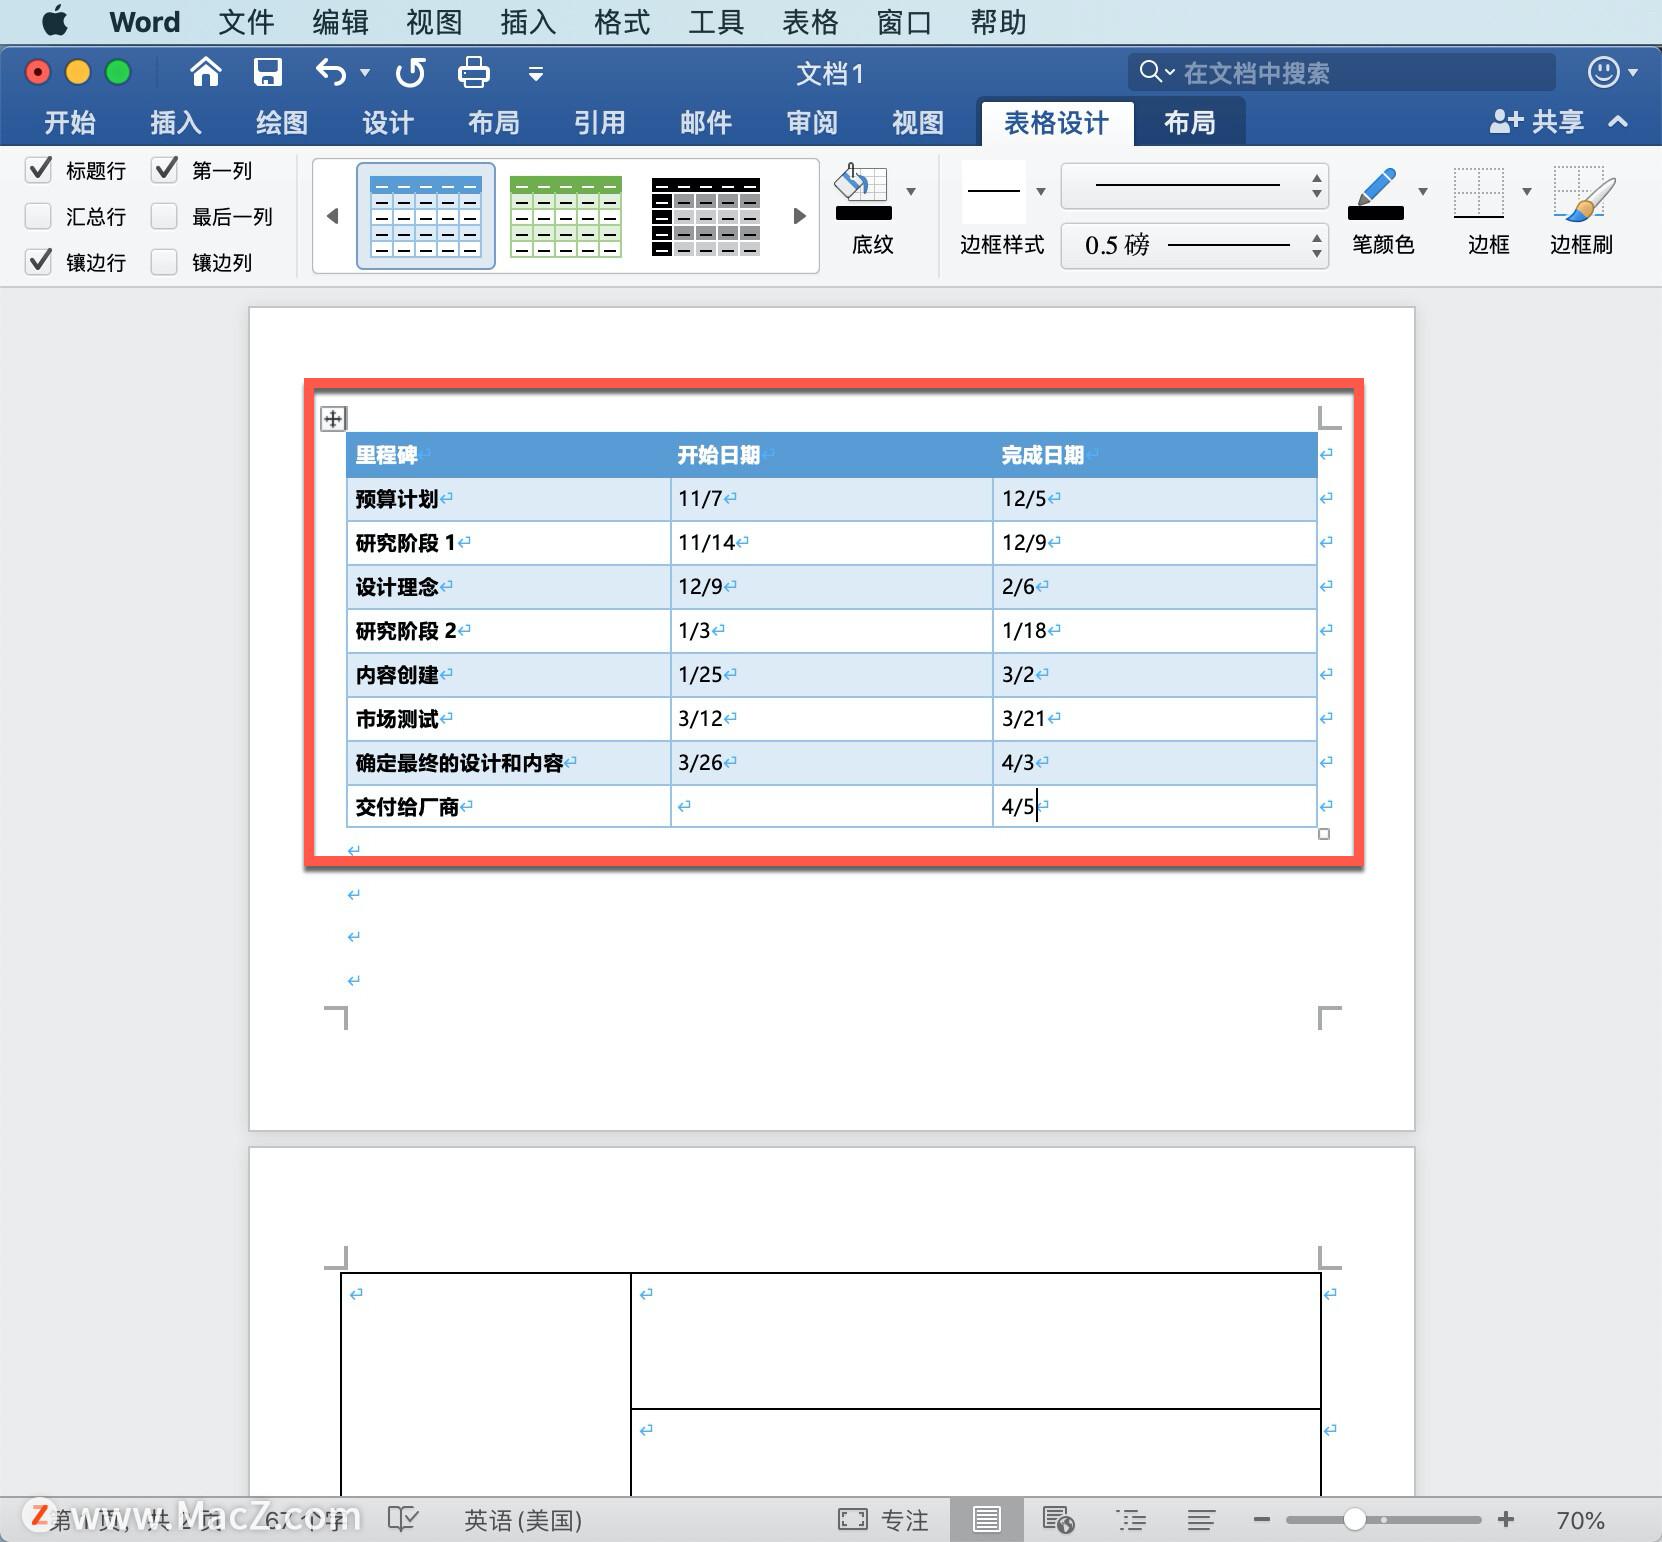1662x1542 pixels.
Task: Collapse the ribbon with the chevron
Action: pyautogui.click(x=1617, y=122)
